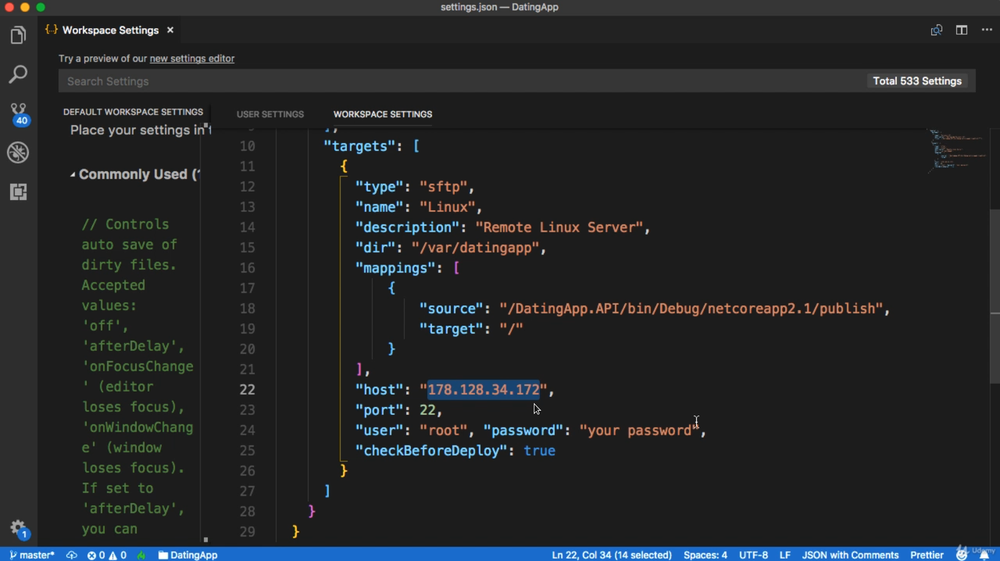Click the true value of checkBeforeDeploy
Screen dimensions: 1000x561
coord(540,451)
